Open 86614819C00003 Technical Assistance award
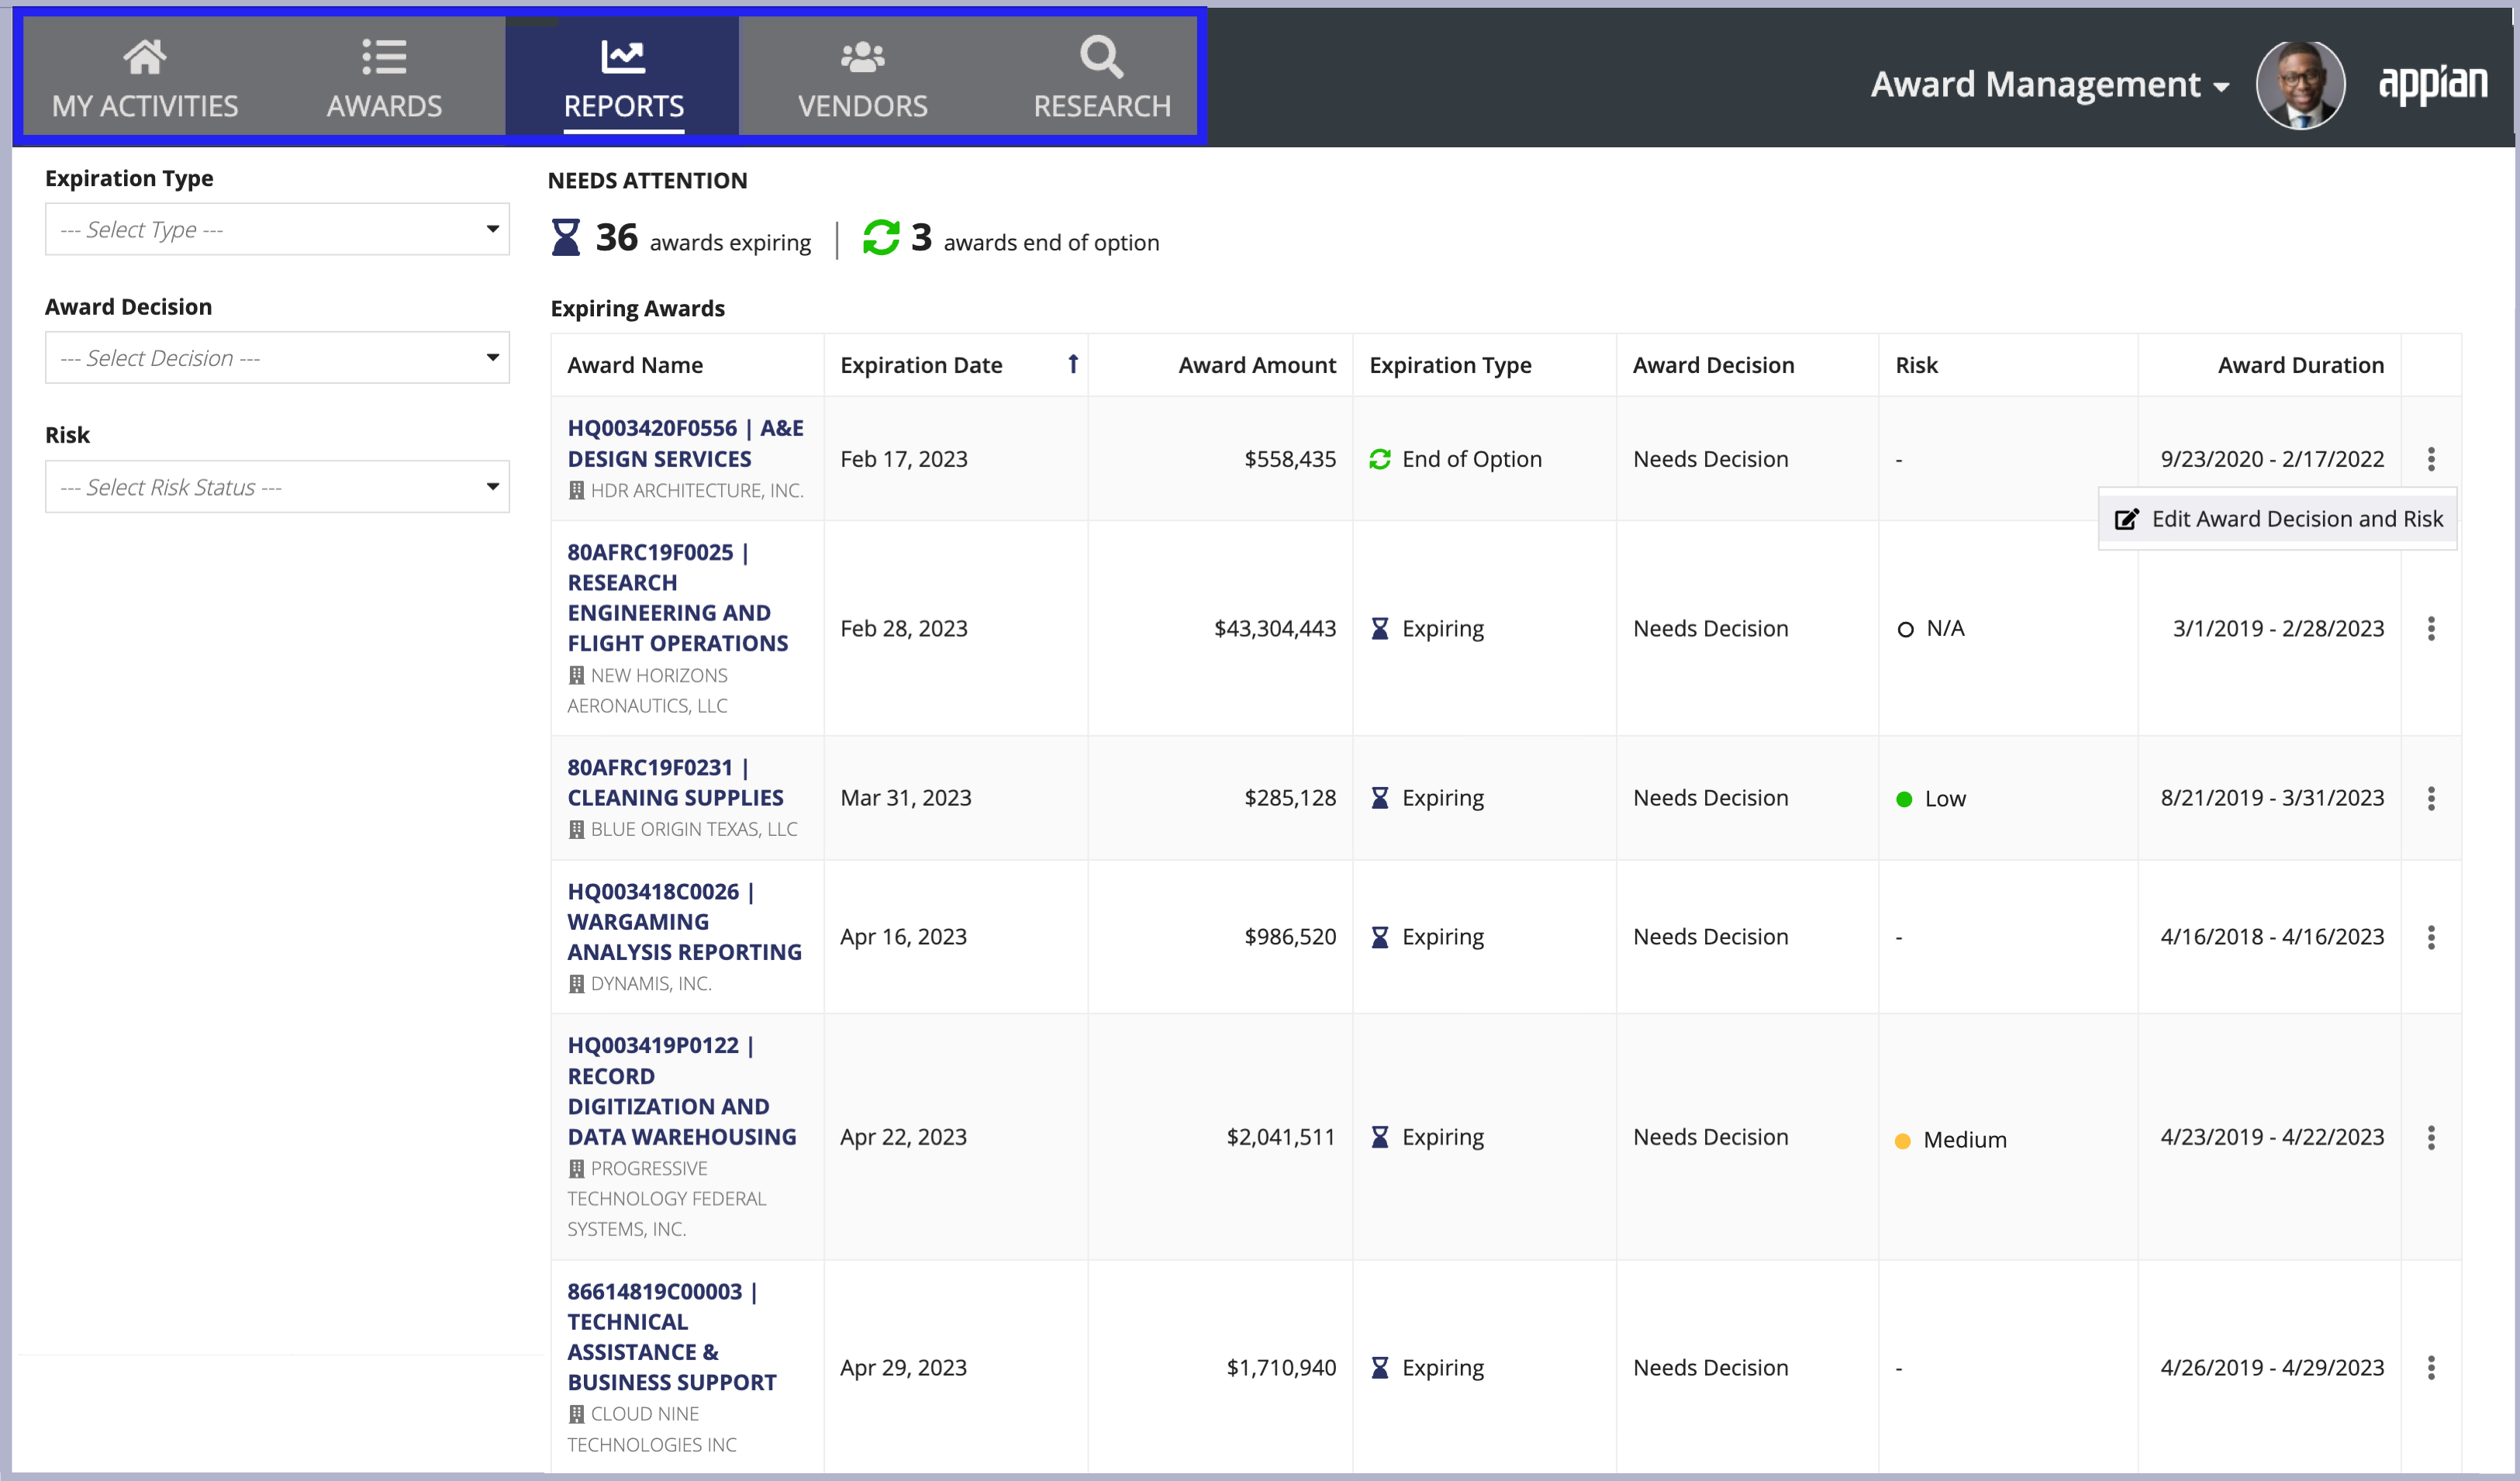Viewport: 2520px width, 1481px height. pos(672,1337)
